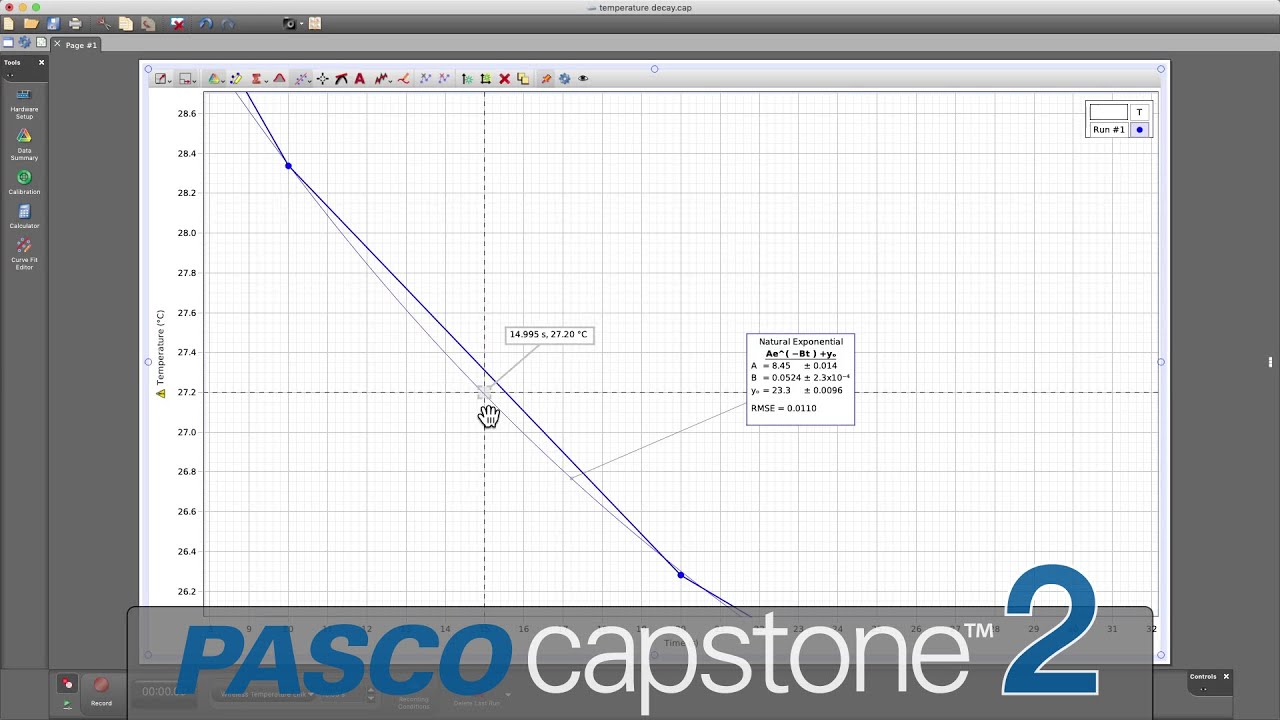Open statistics options dropdown arrow
Image resolution: width=1280 pixels, height=720 pixels.
(x=265, y=80)
